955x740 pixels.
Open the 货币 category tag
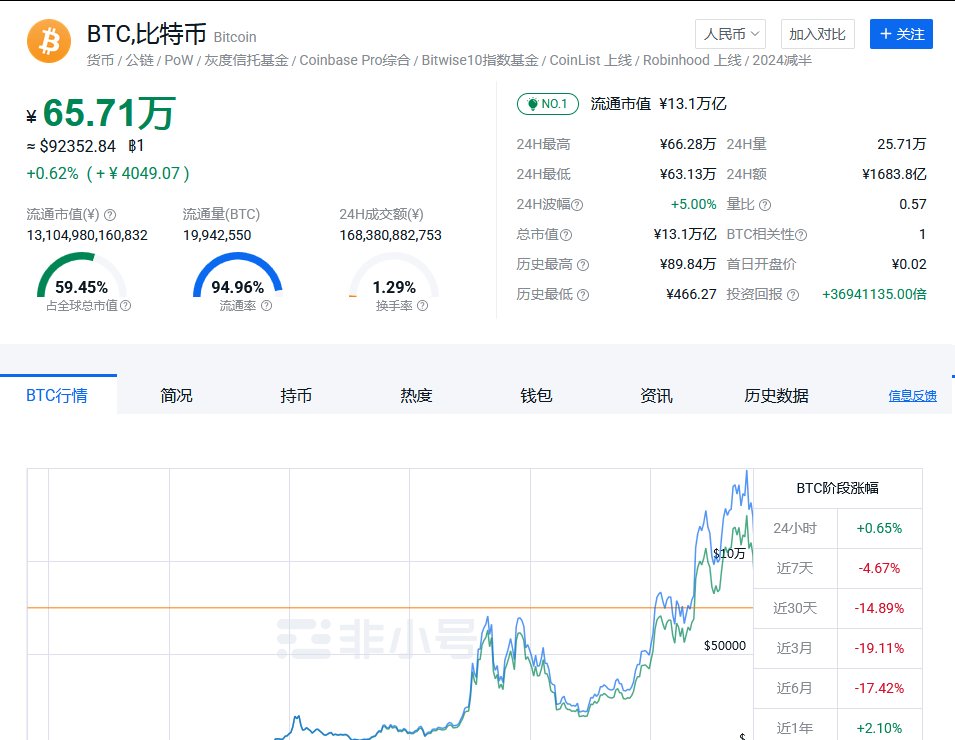[x=100, y=60]
